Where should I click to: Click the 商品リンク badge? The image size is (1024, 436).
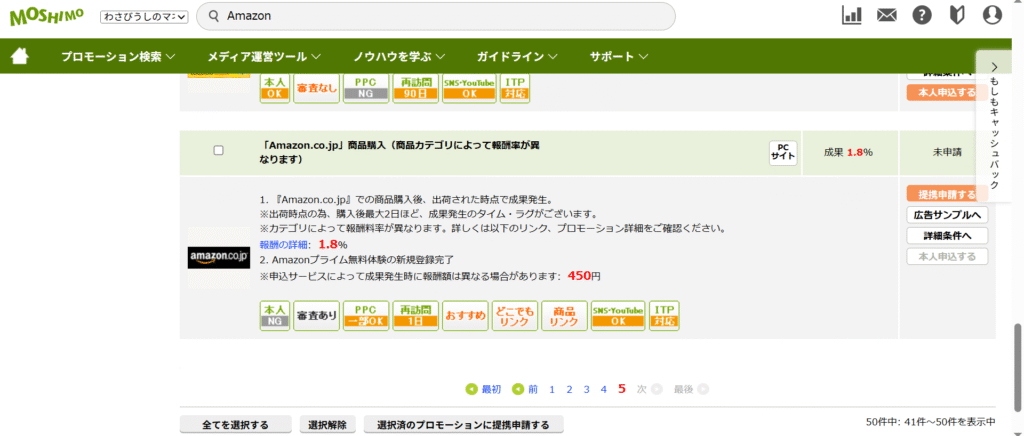tap(564, 316)
